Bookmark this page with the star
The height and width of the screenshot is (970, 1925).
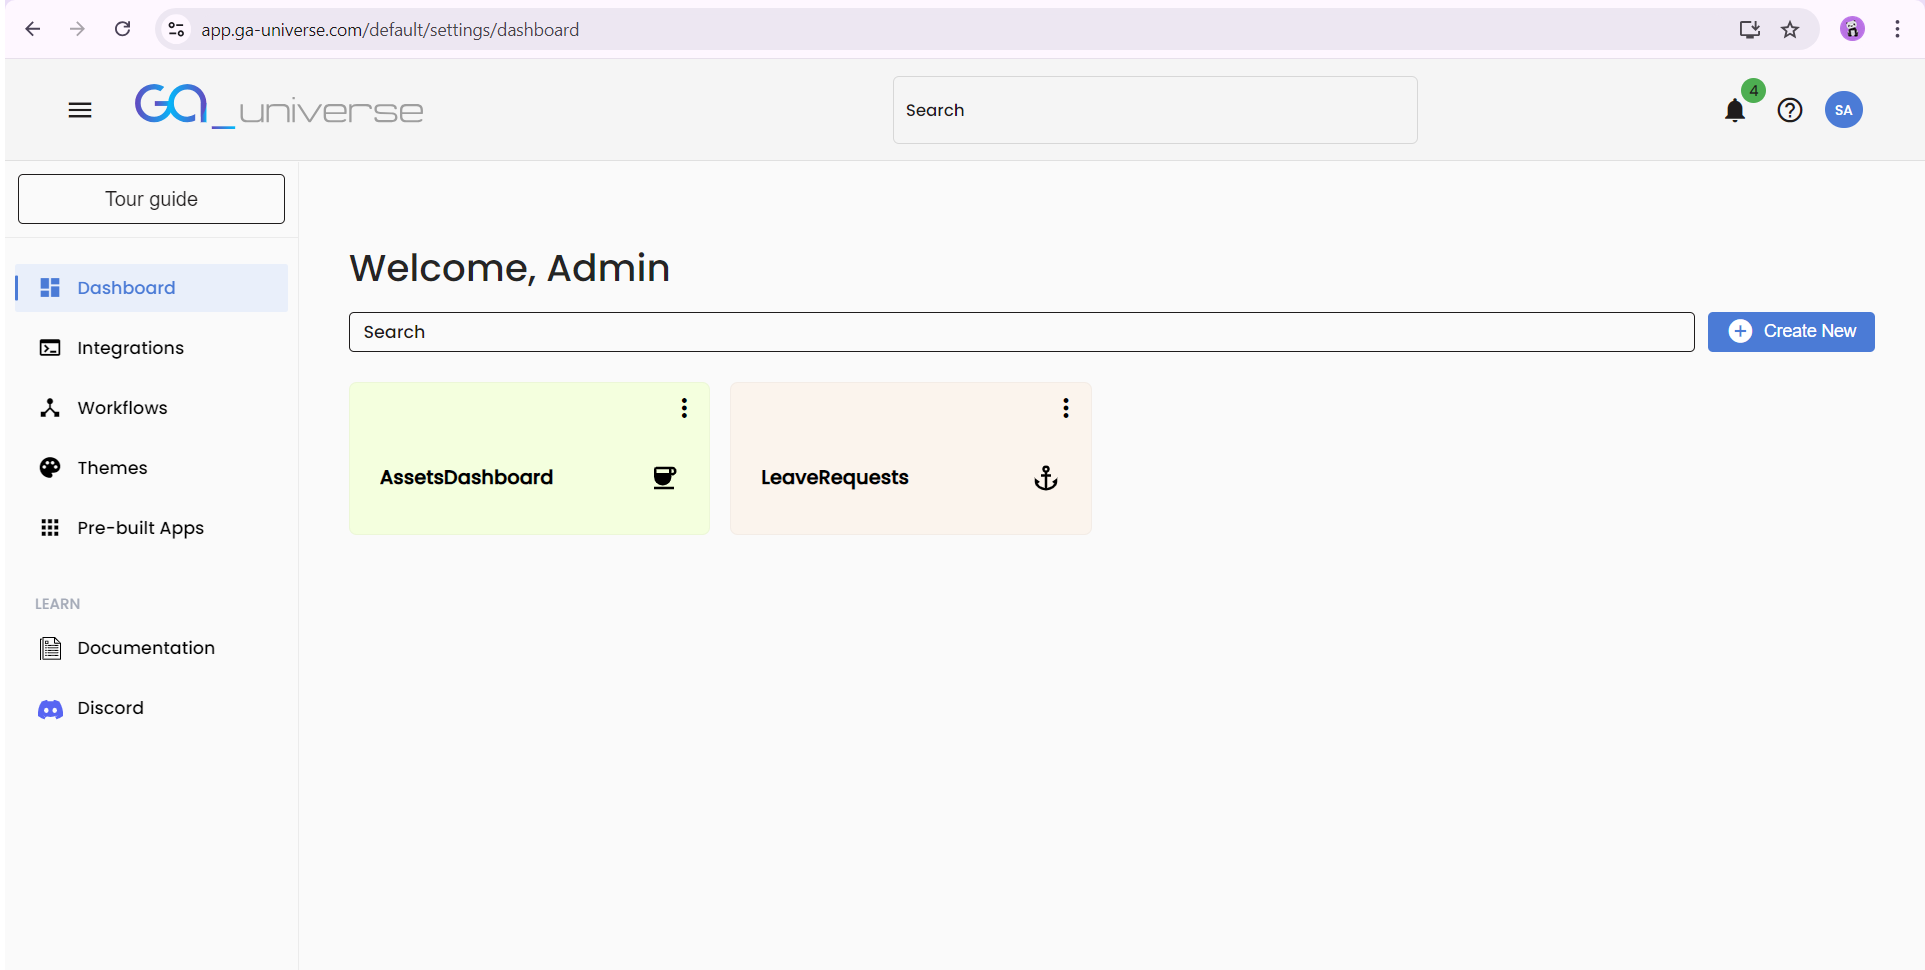(x=1790, y=29)
